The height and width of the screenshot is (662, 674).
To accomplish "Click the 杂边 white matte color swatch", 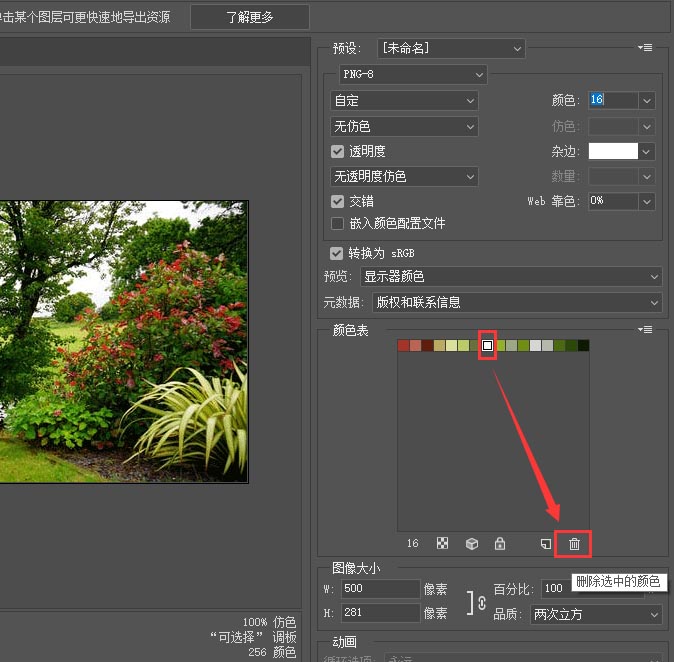I will coord(613,151).
